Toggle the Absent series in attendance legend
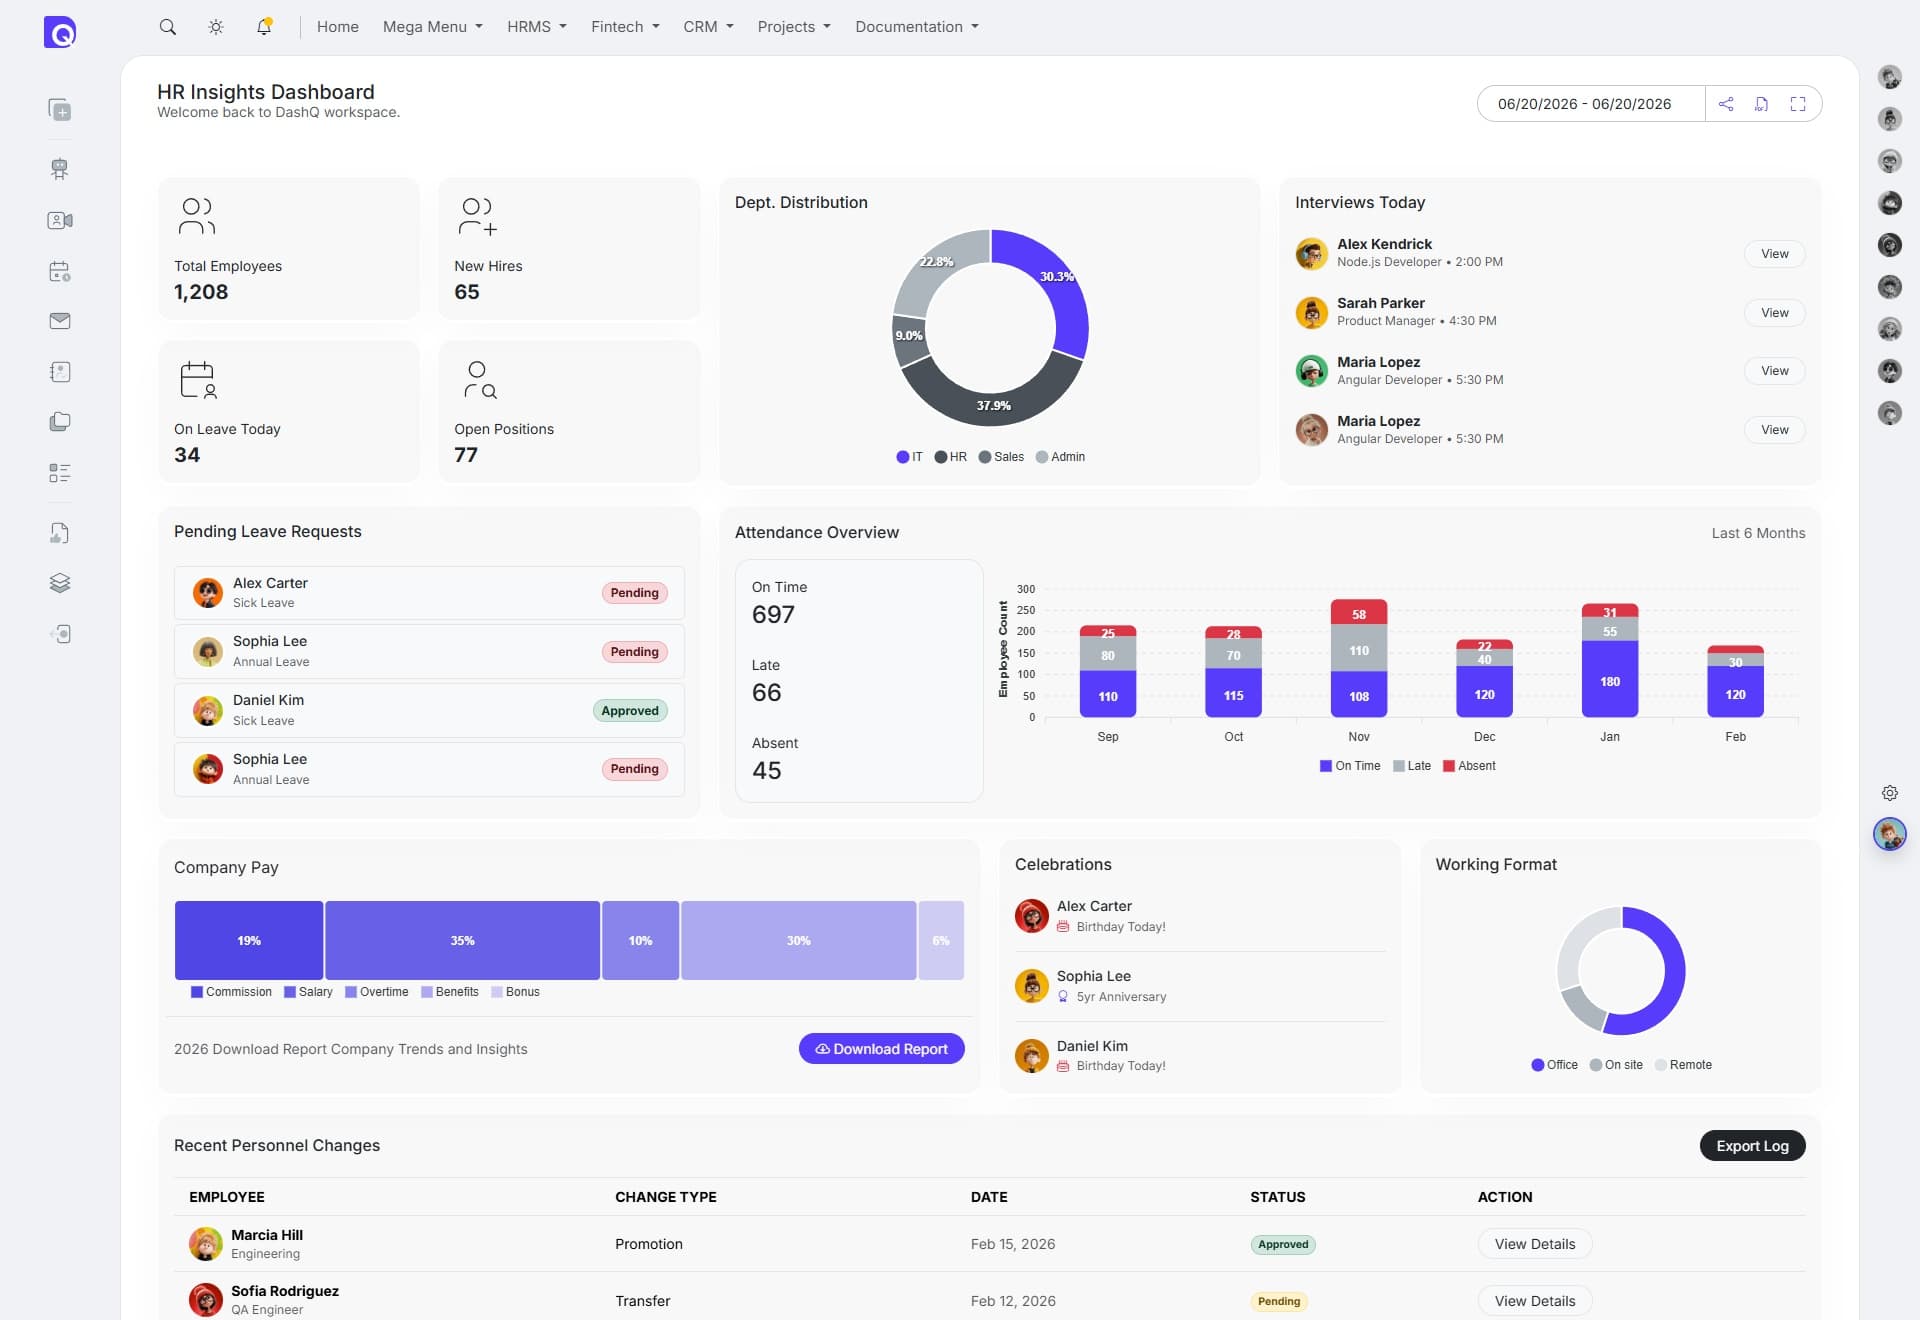The height and width of the screenshot is (1320, 1920). (1469, 766)
